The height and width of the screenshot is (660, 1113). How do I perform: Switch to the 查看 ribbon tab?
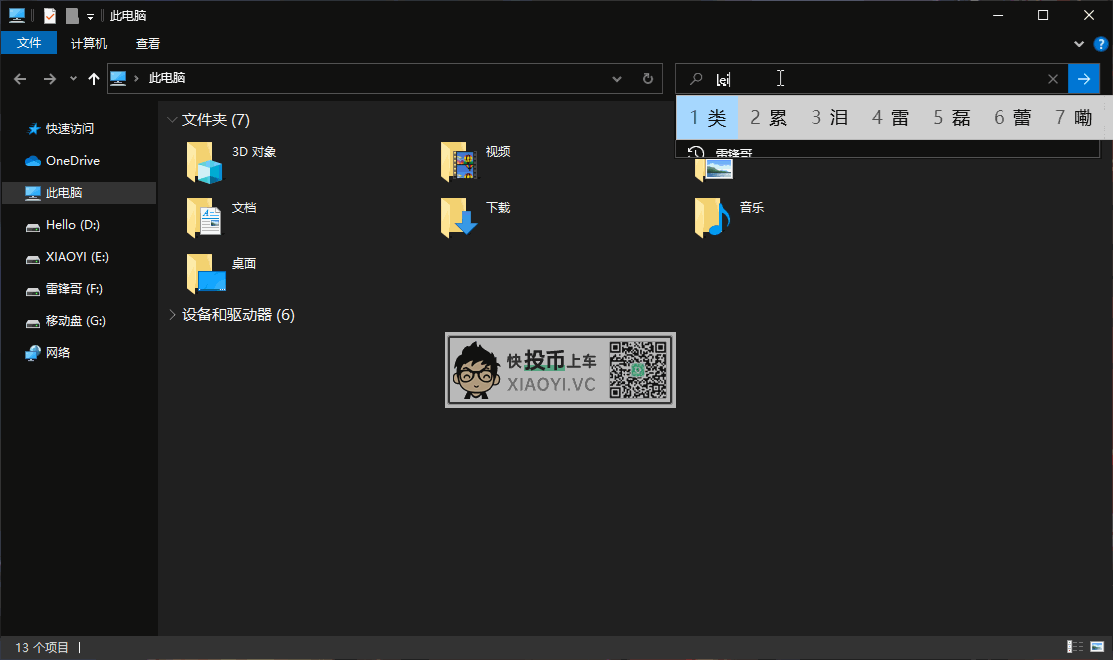pos(148,43)
